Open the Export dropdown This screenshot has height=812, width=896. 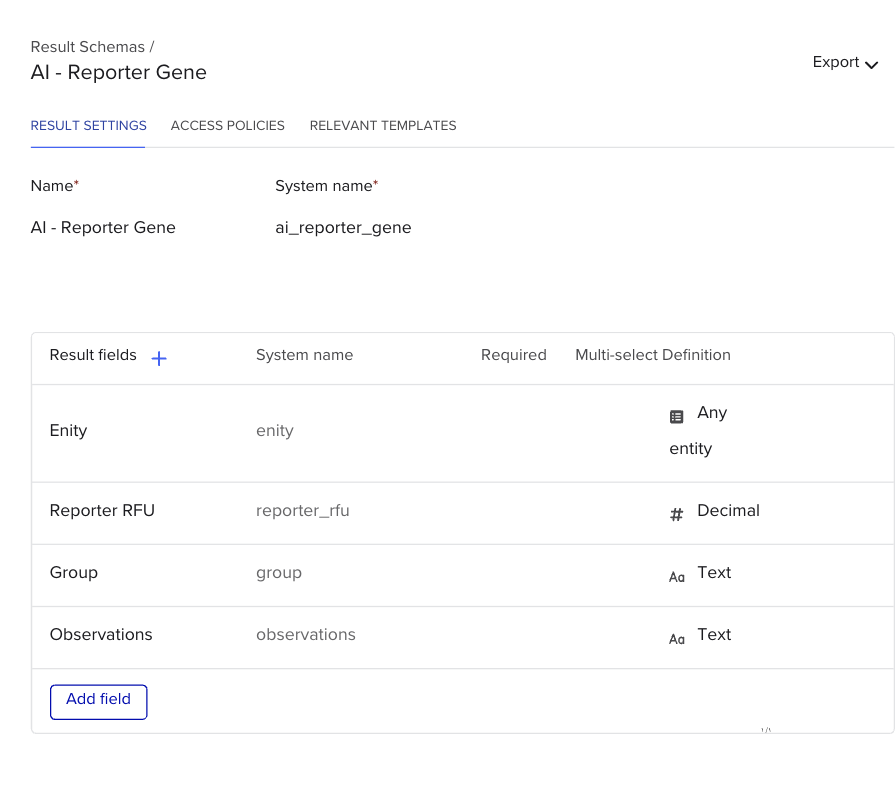[x=845, y=62]
